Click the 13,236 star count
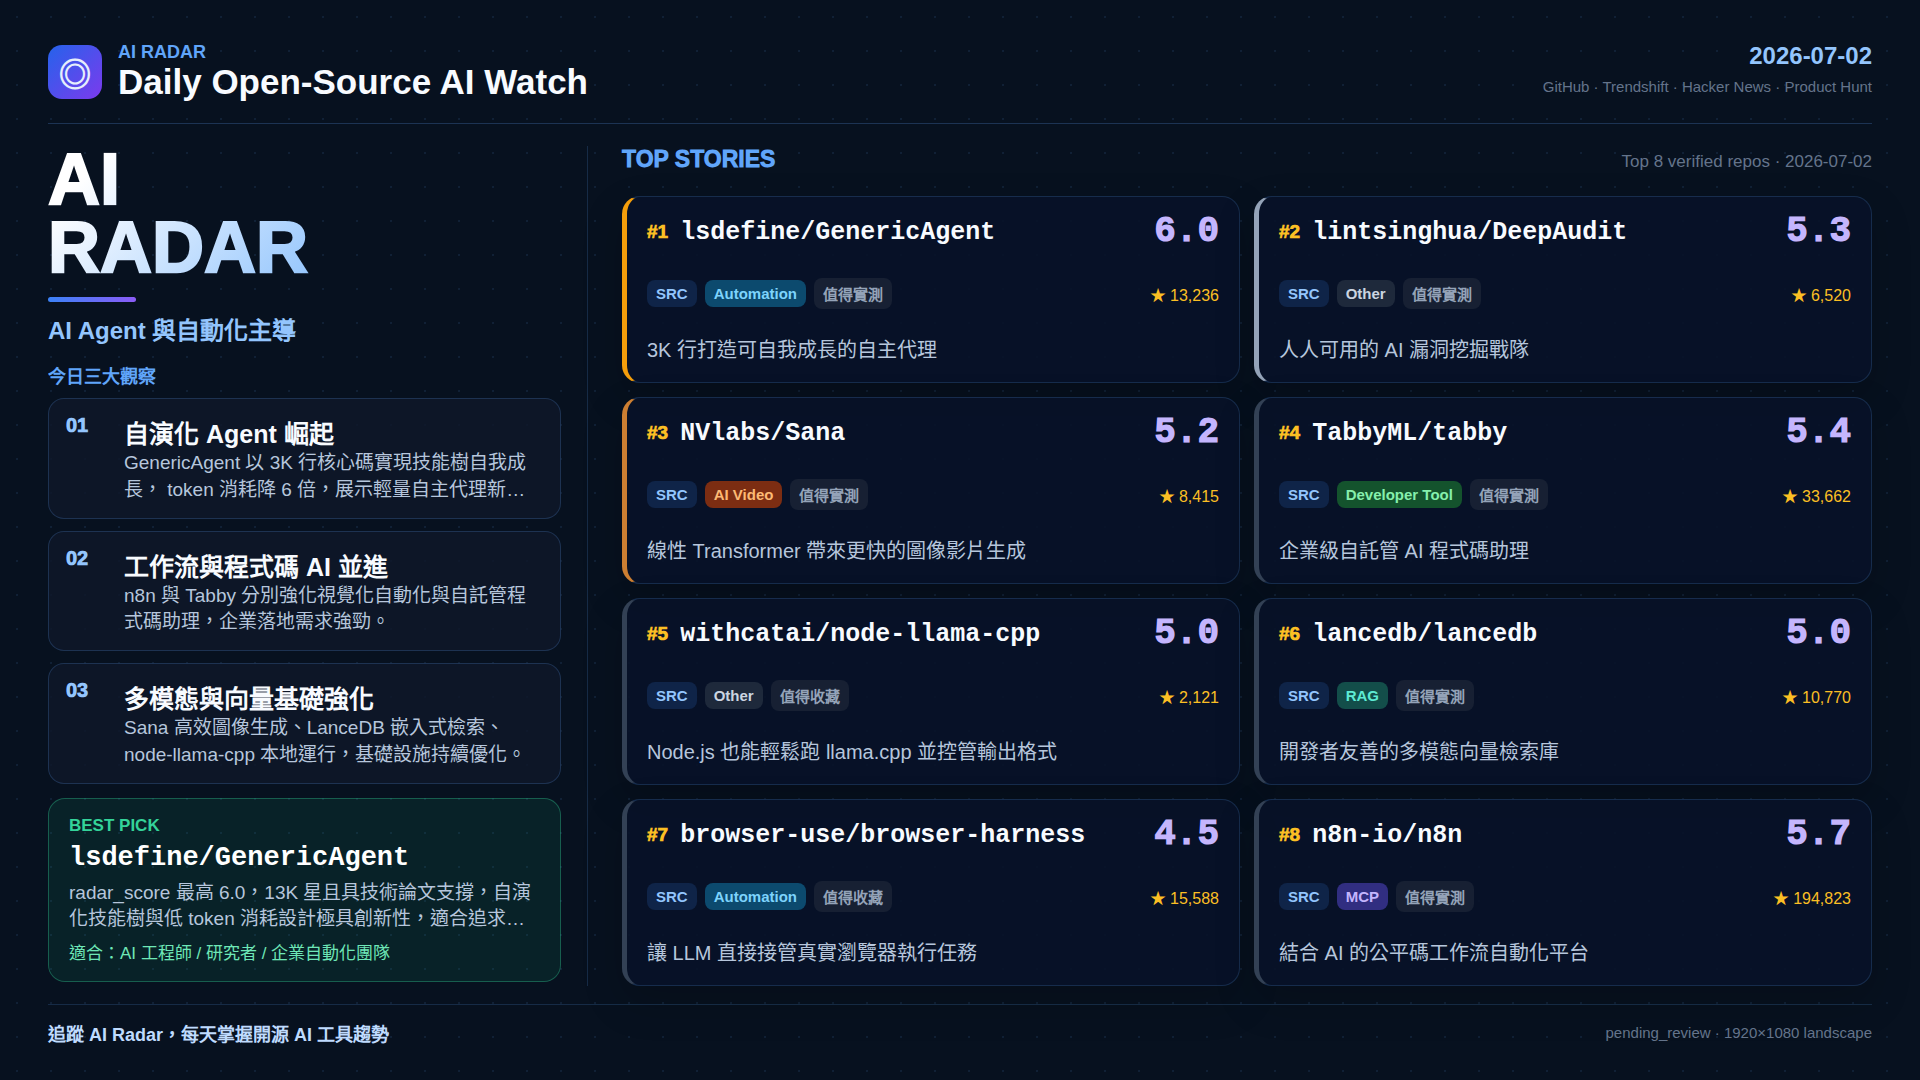Viewport: 1920px width, 1080px height. pyautogui.click(x=1185, y=295)
